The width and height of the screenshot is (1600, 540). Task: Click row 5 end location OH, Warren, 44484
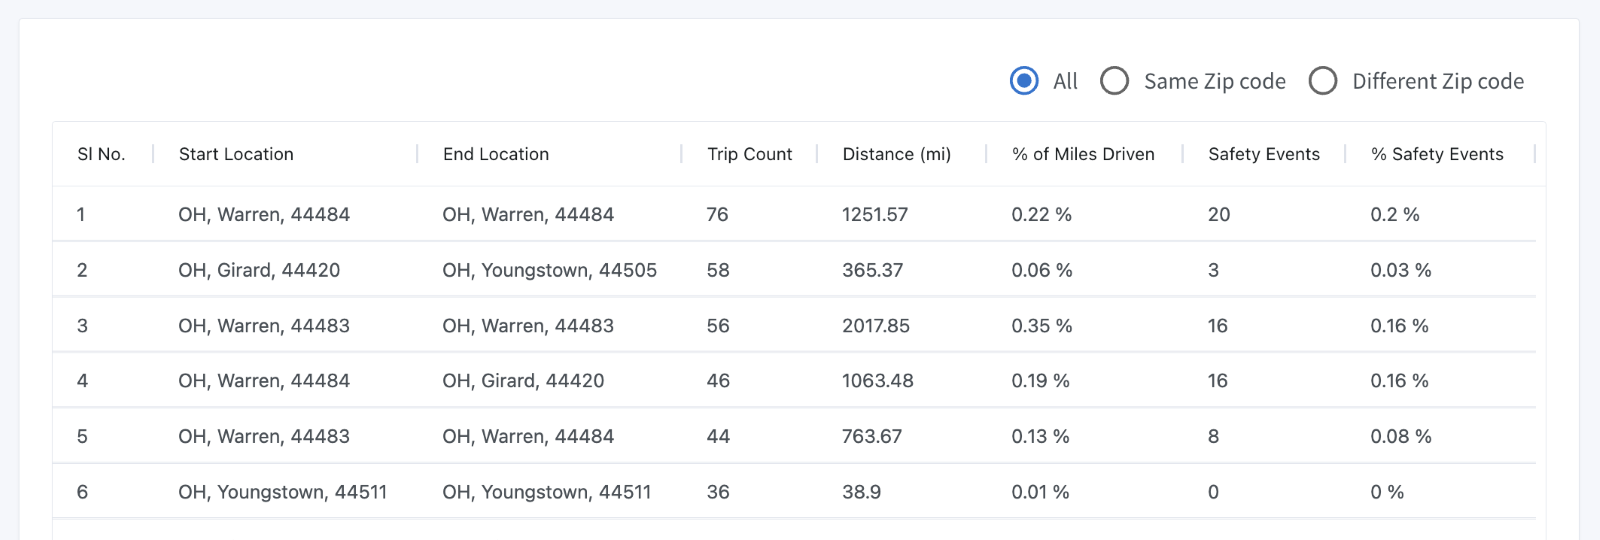pos(528,437)
